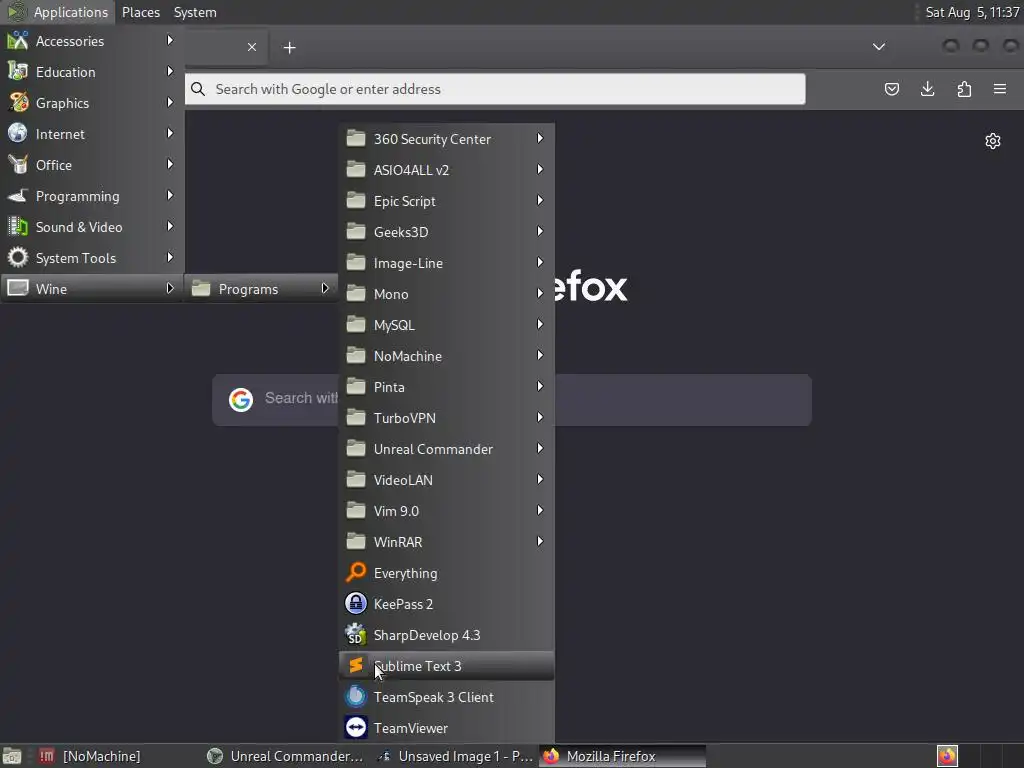Click the TeamSpeak 3 Client icon
The image size is (1024, 768).
[x=356, y=696]
